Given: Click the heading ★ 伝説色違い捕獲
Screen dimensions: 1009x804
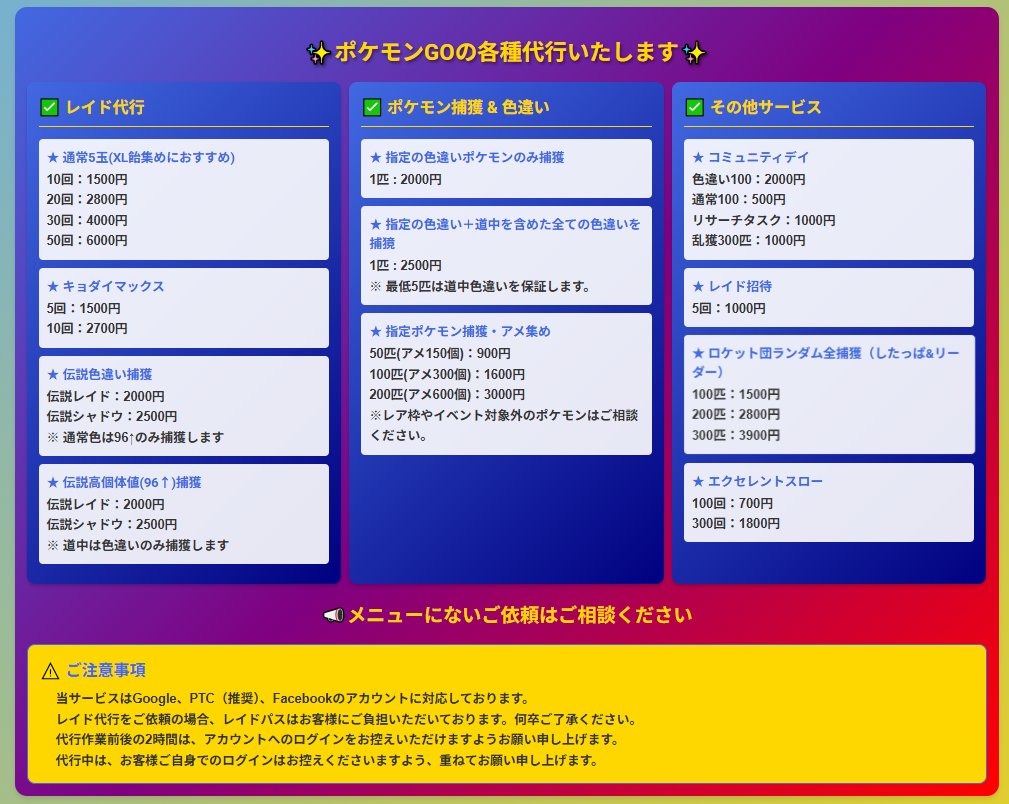Looking at the screenshot, I should tap(100, 374).
